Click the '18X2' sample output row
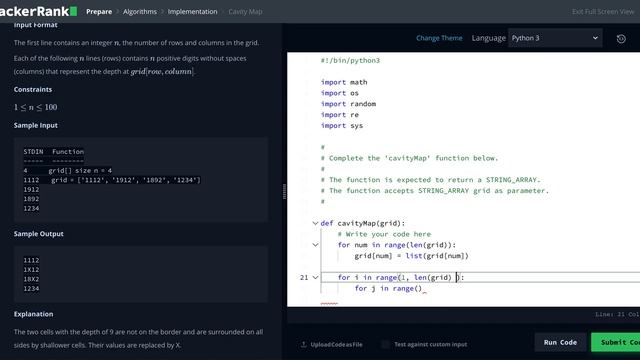The width and height of the screenshot is (640, 360). click(x=31, y=279)
